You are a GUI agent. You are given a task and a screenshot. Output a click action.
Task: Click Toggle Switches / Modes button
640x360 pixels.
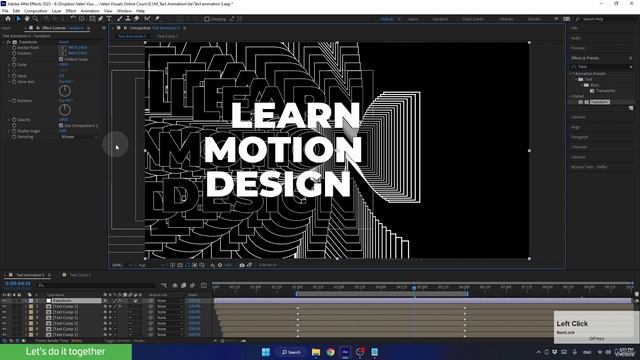click(124, 340)
